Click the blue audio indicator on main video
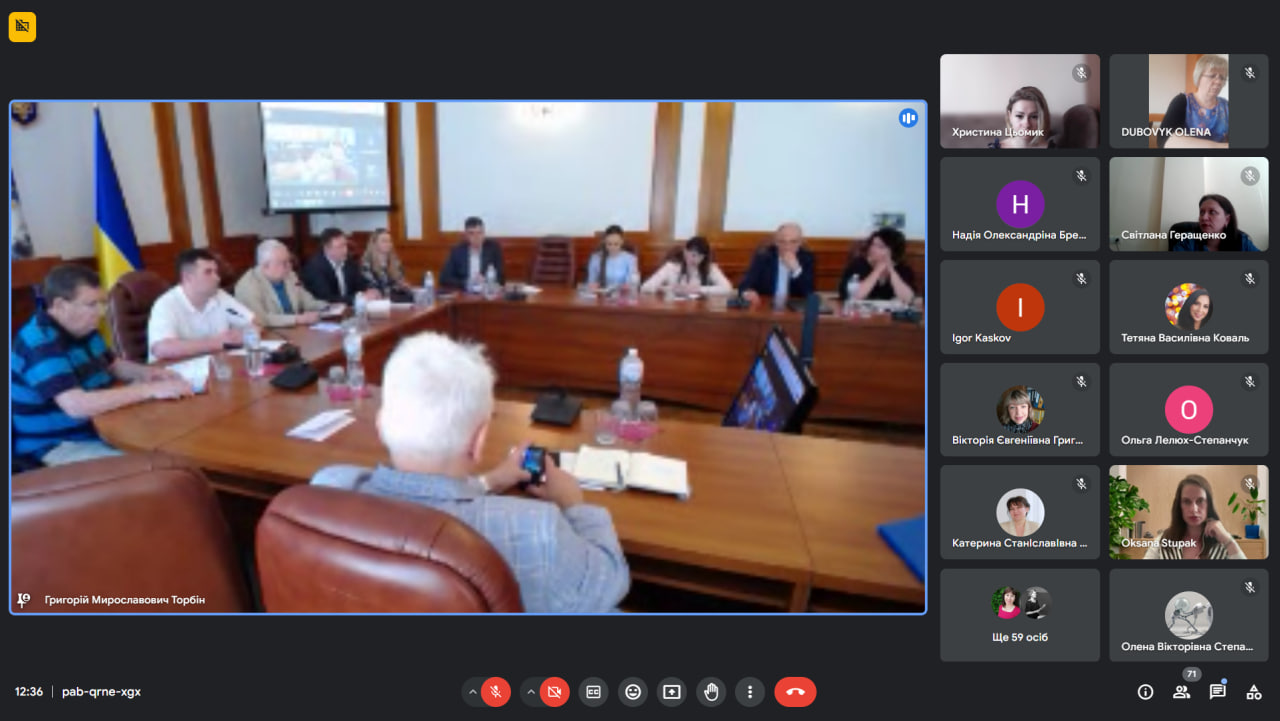Viewport: 1280px width, 721px height. 908,118
